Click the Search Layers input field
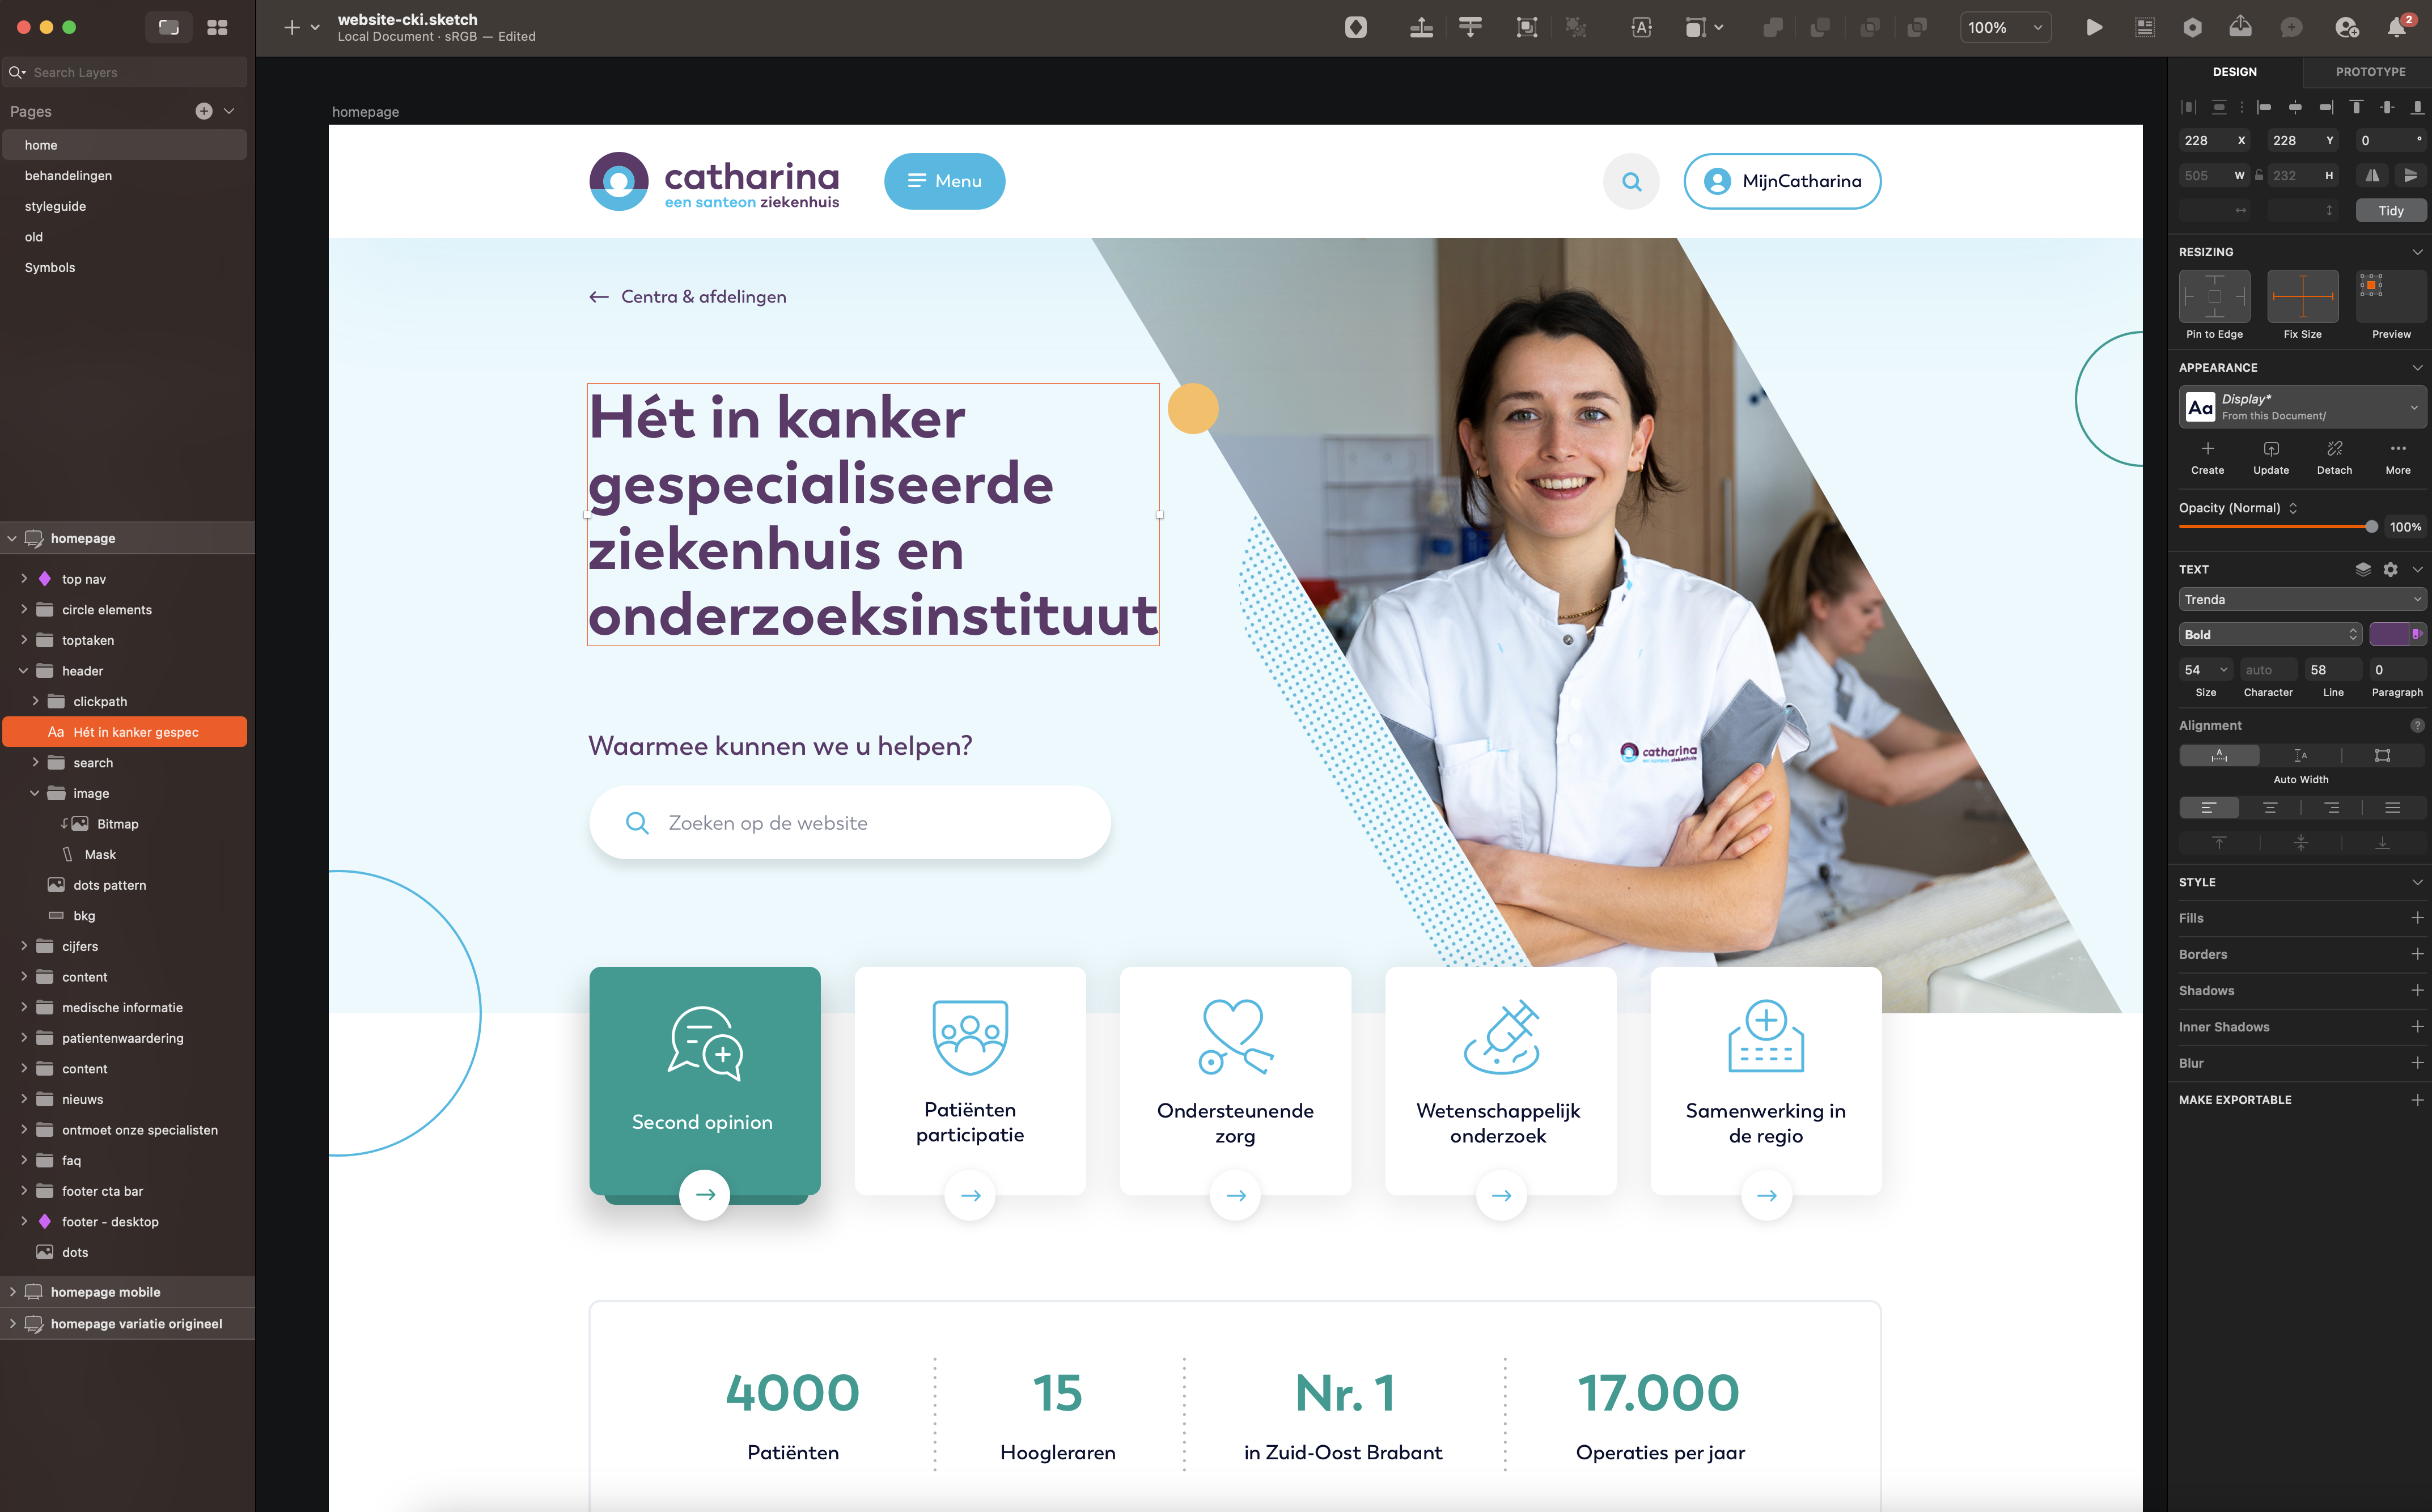The height and width of the screenshot is (1512, 2432). (130, 72)
